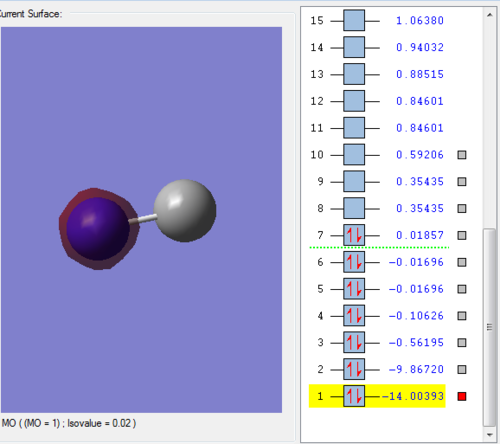The width and height of the screenshot is (500, 444).
Task: Select energy value -9.86720
Action: (x=416, y=369)
